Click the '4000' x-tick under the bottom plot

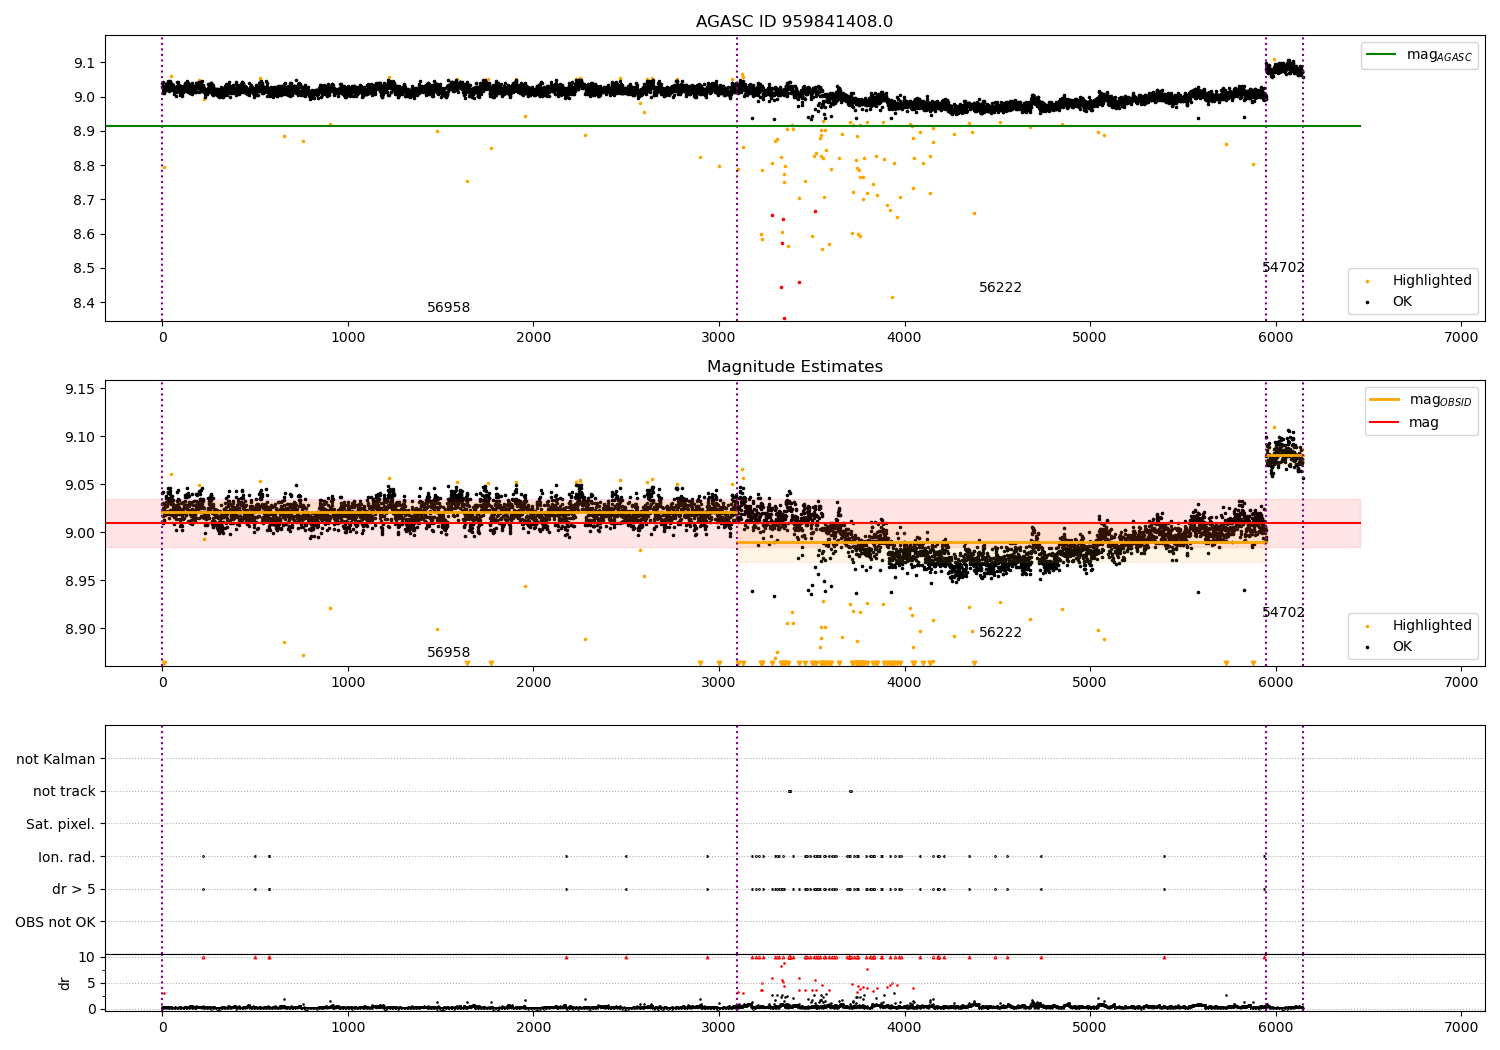pyautogui.click(x=904, y=1028)
